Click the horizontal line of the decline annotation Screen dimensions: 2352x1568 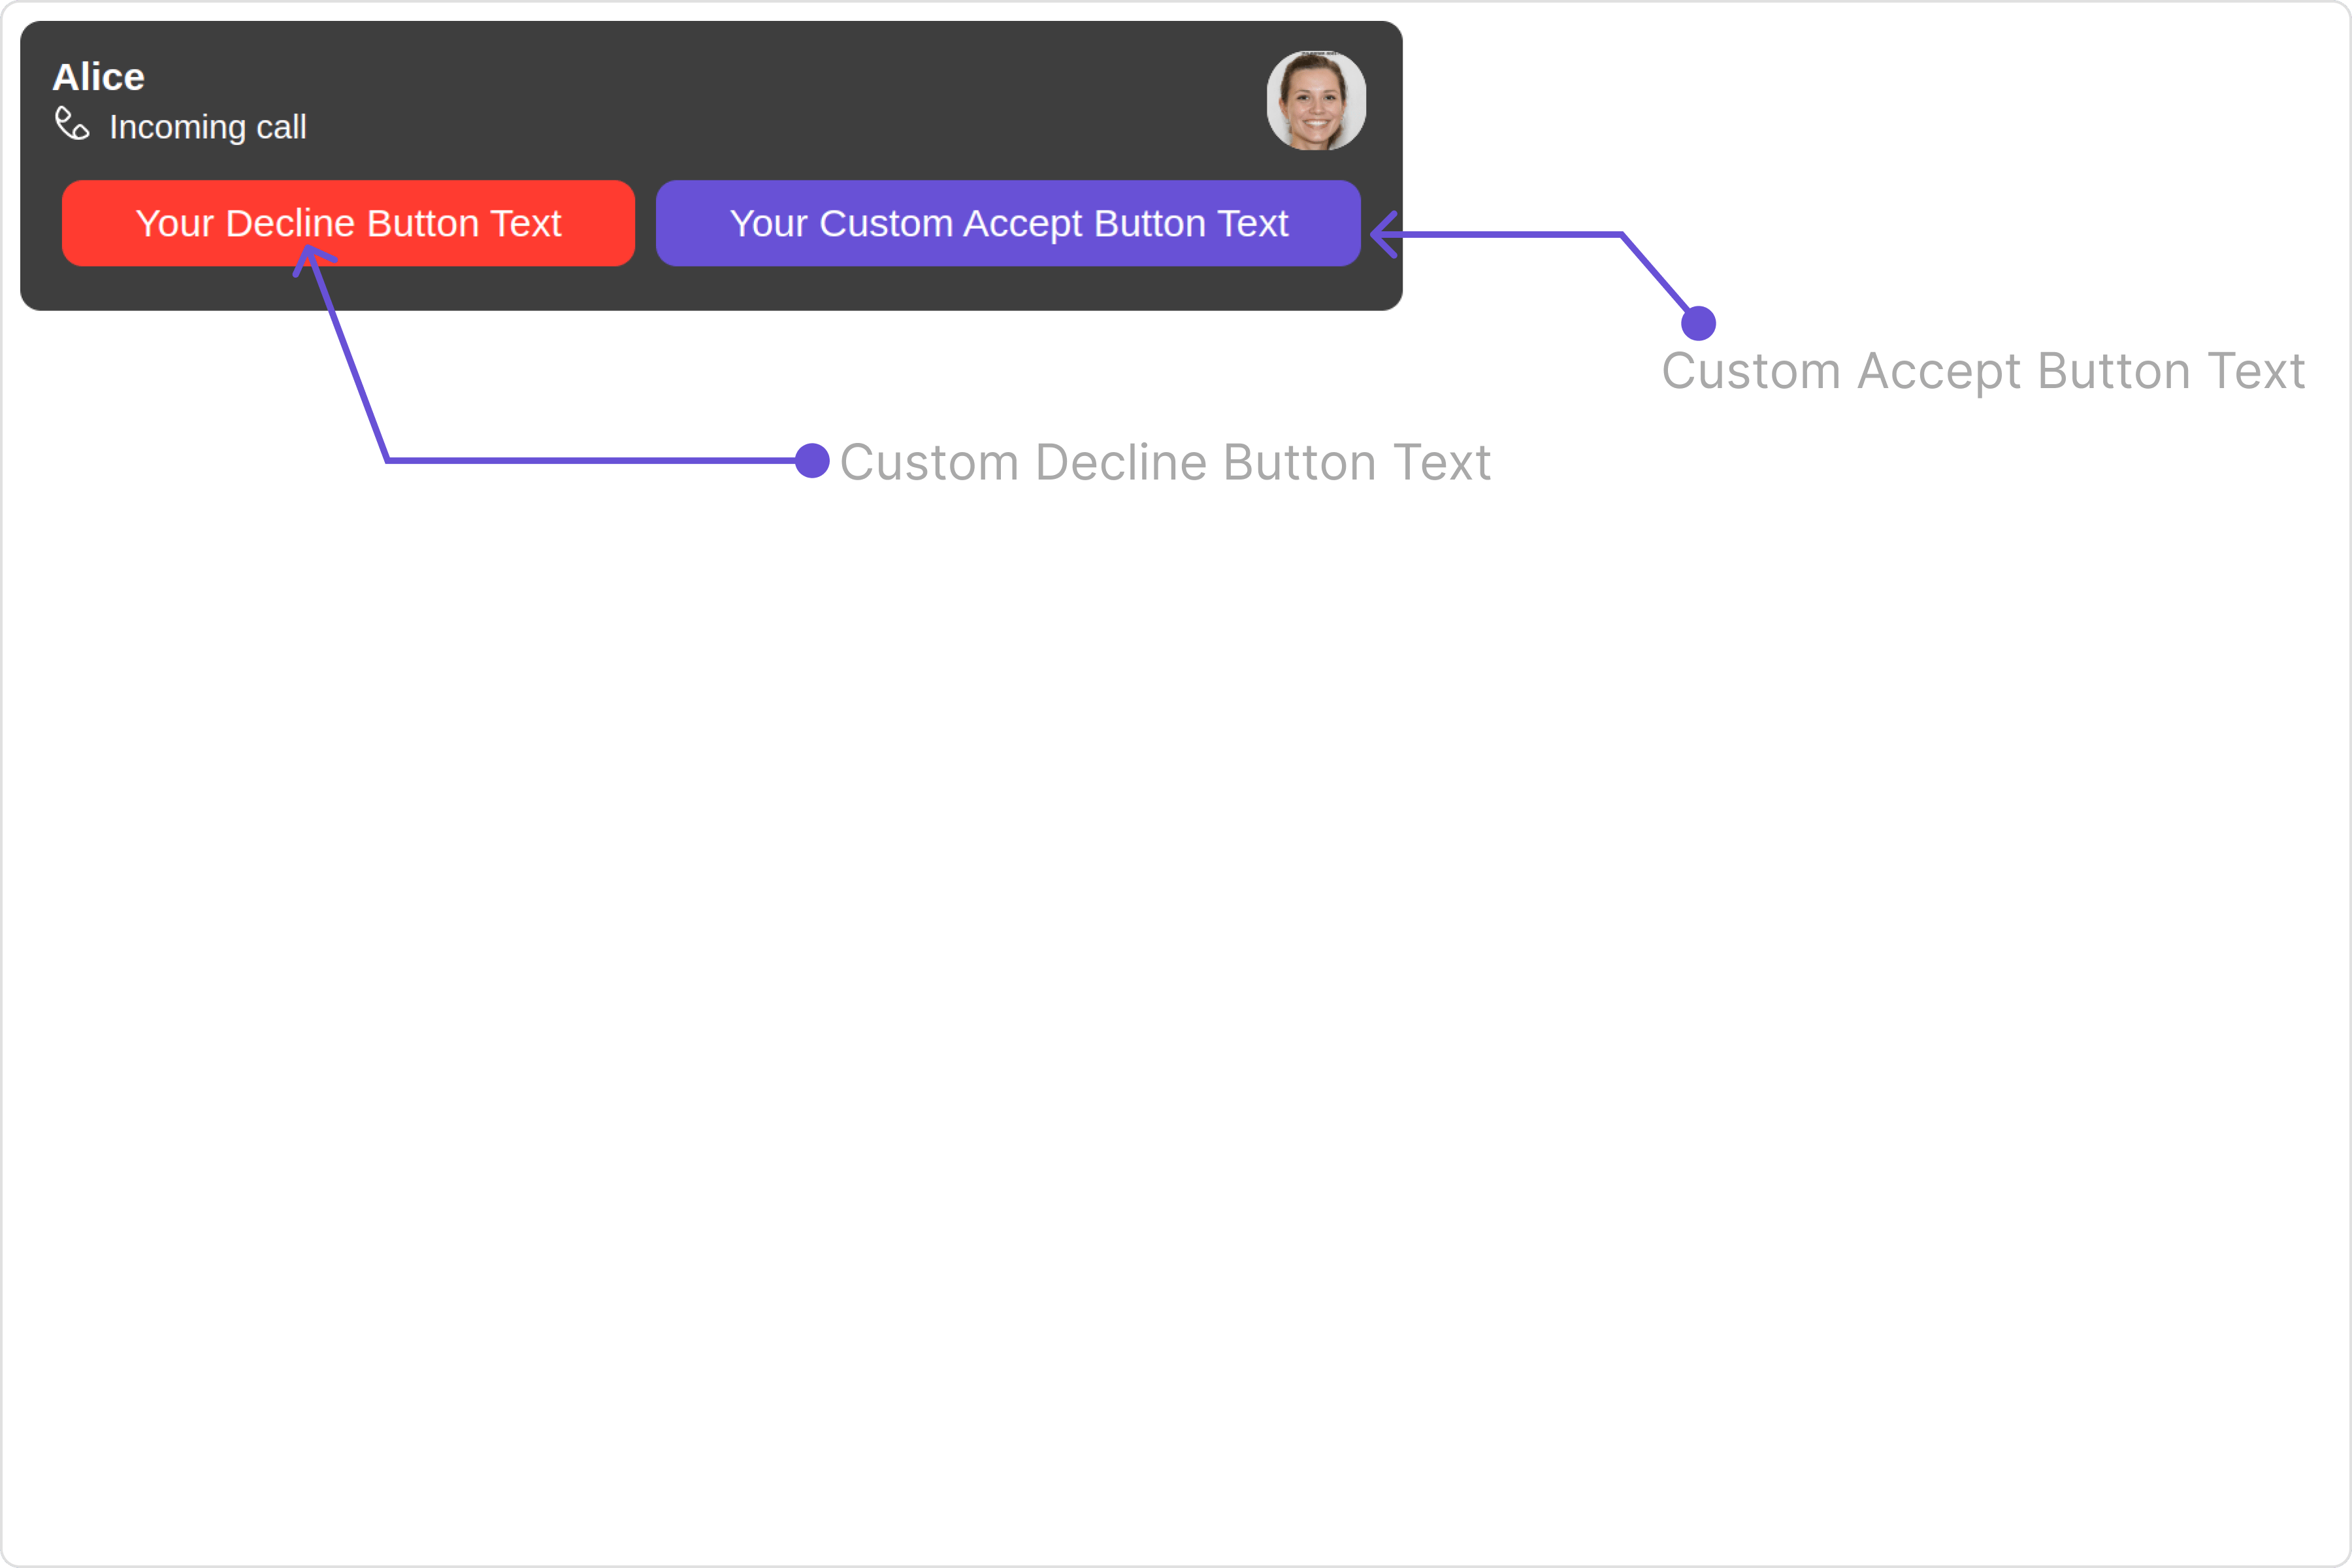pyautogui.click(x=590, y=461)
